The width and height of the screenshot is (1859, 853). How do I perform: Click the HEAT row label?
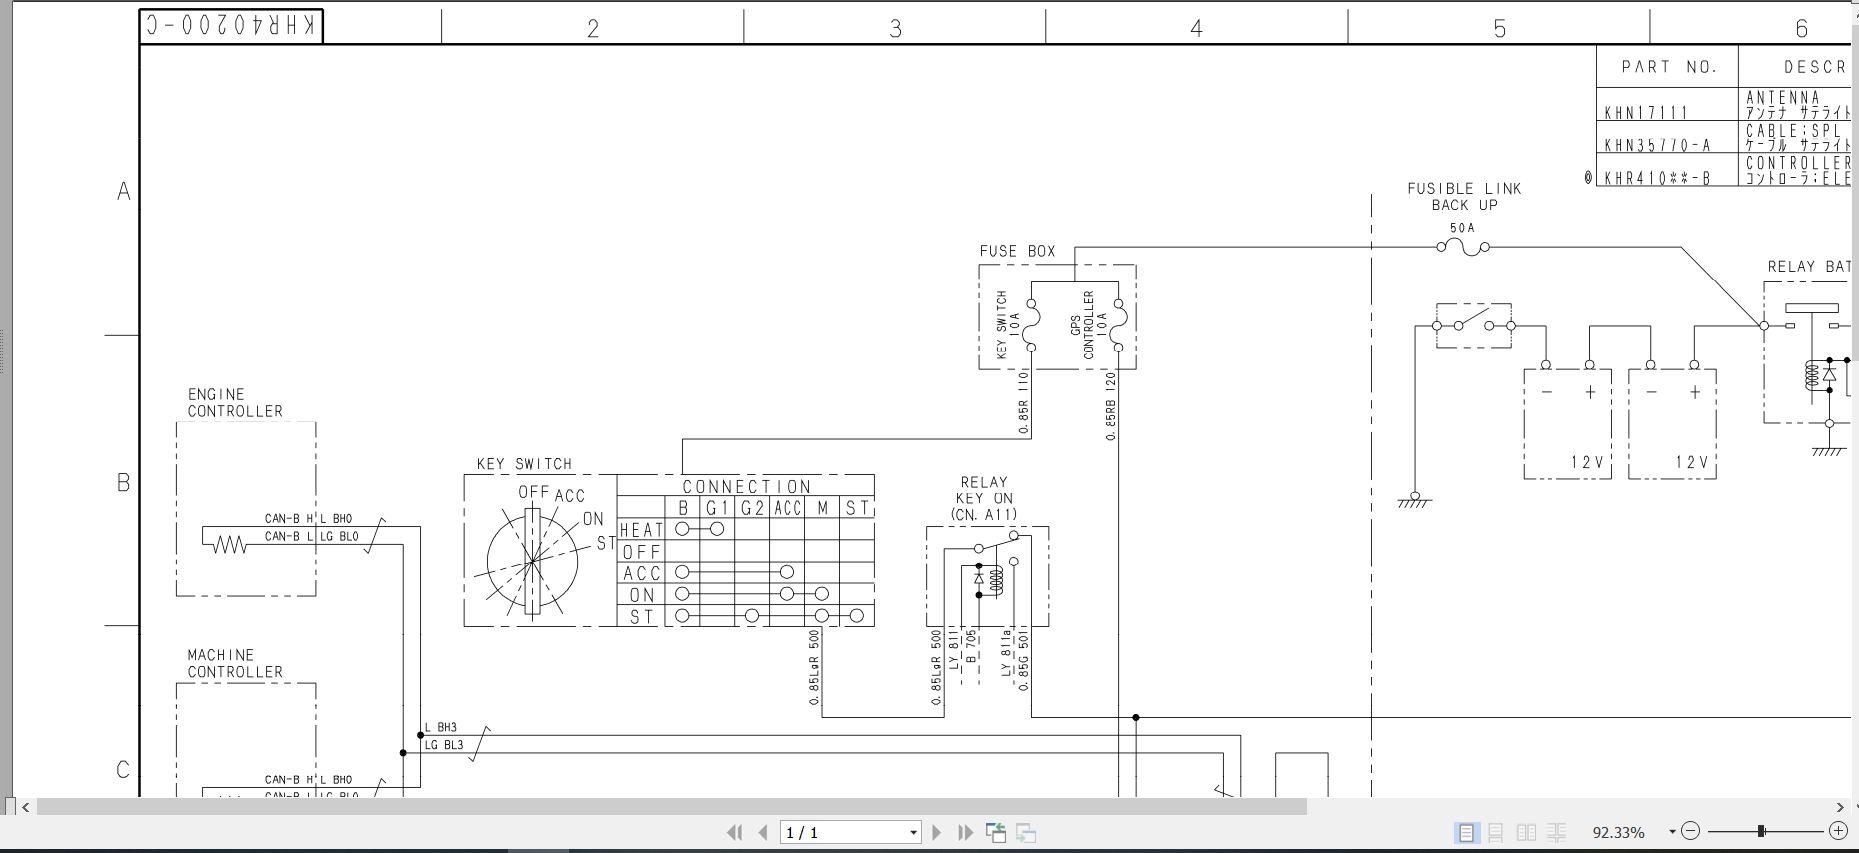click(x=640, y=530)
